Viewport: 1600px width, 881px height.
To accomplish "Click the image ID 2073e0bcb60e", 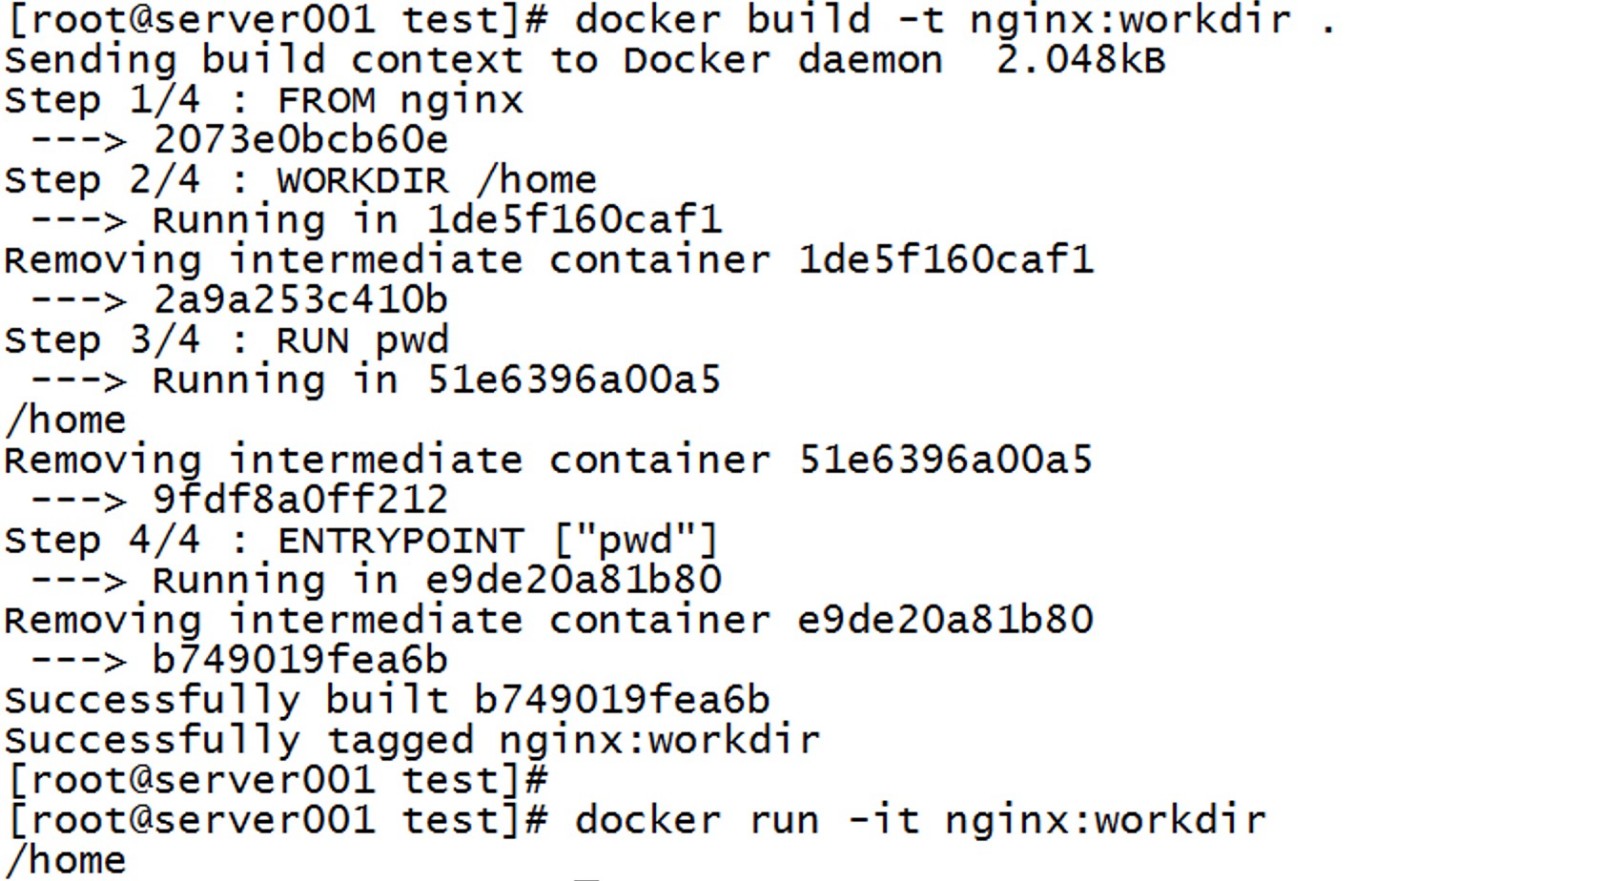I will (x=300, y=140).
